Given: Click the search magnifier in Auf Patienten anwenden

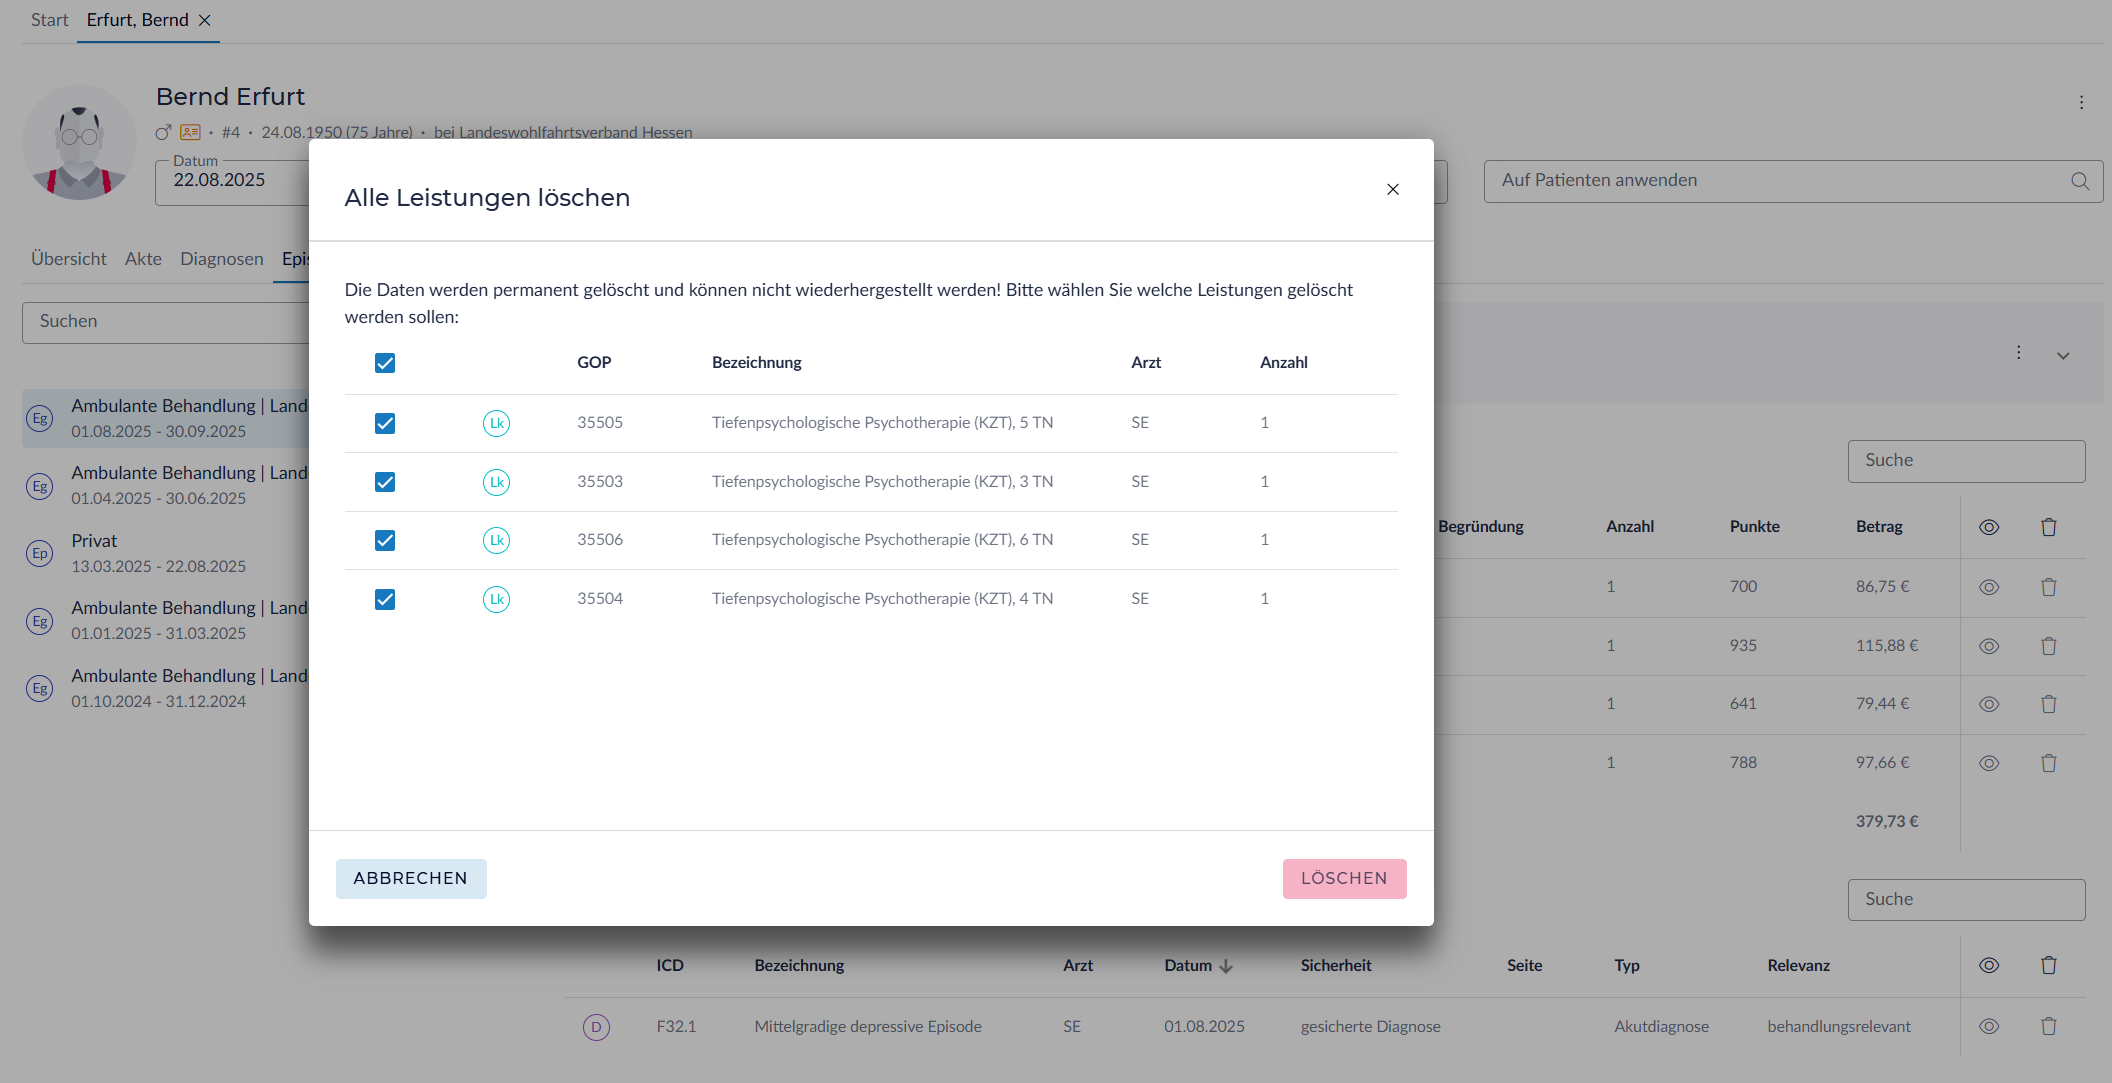Looking at the screenshot, I should (x=2080, y=181).
